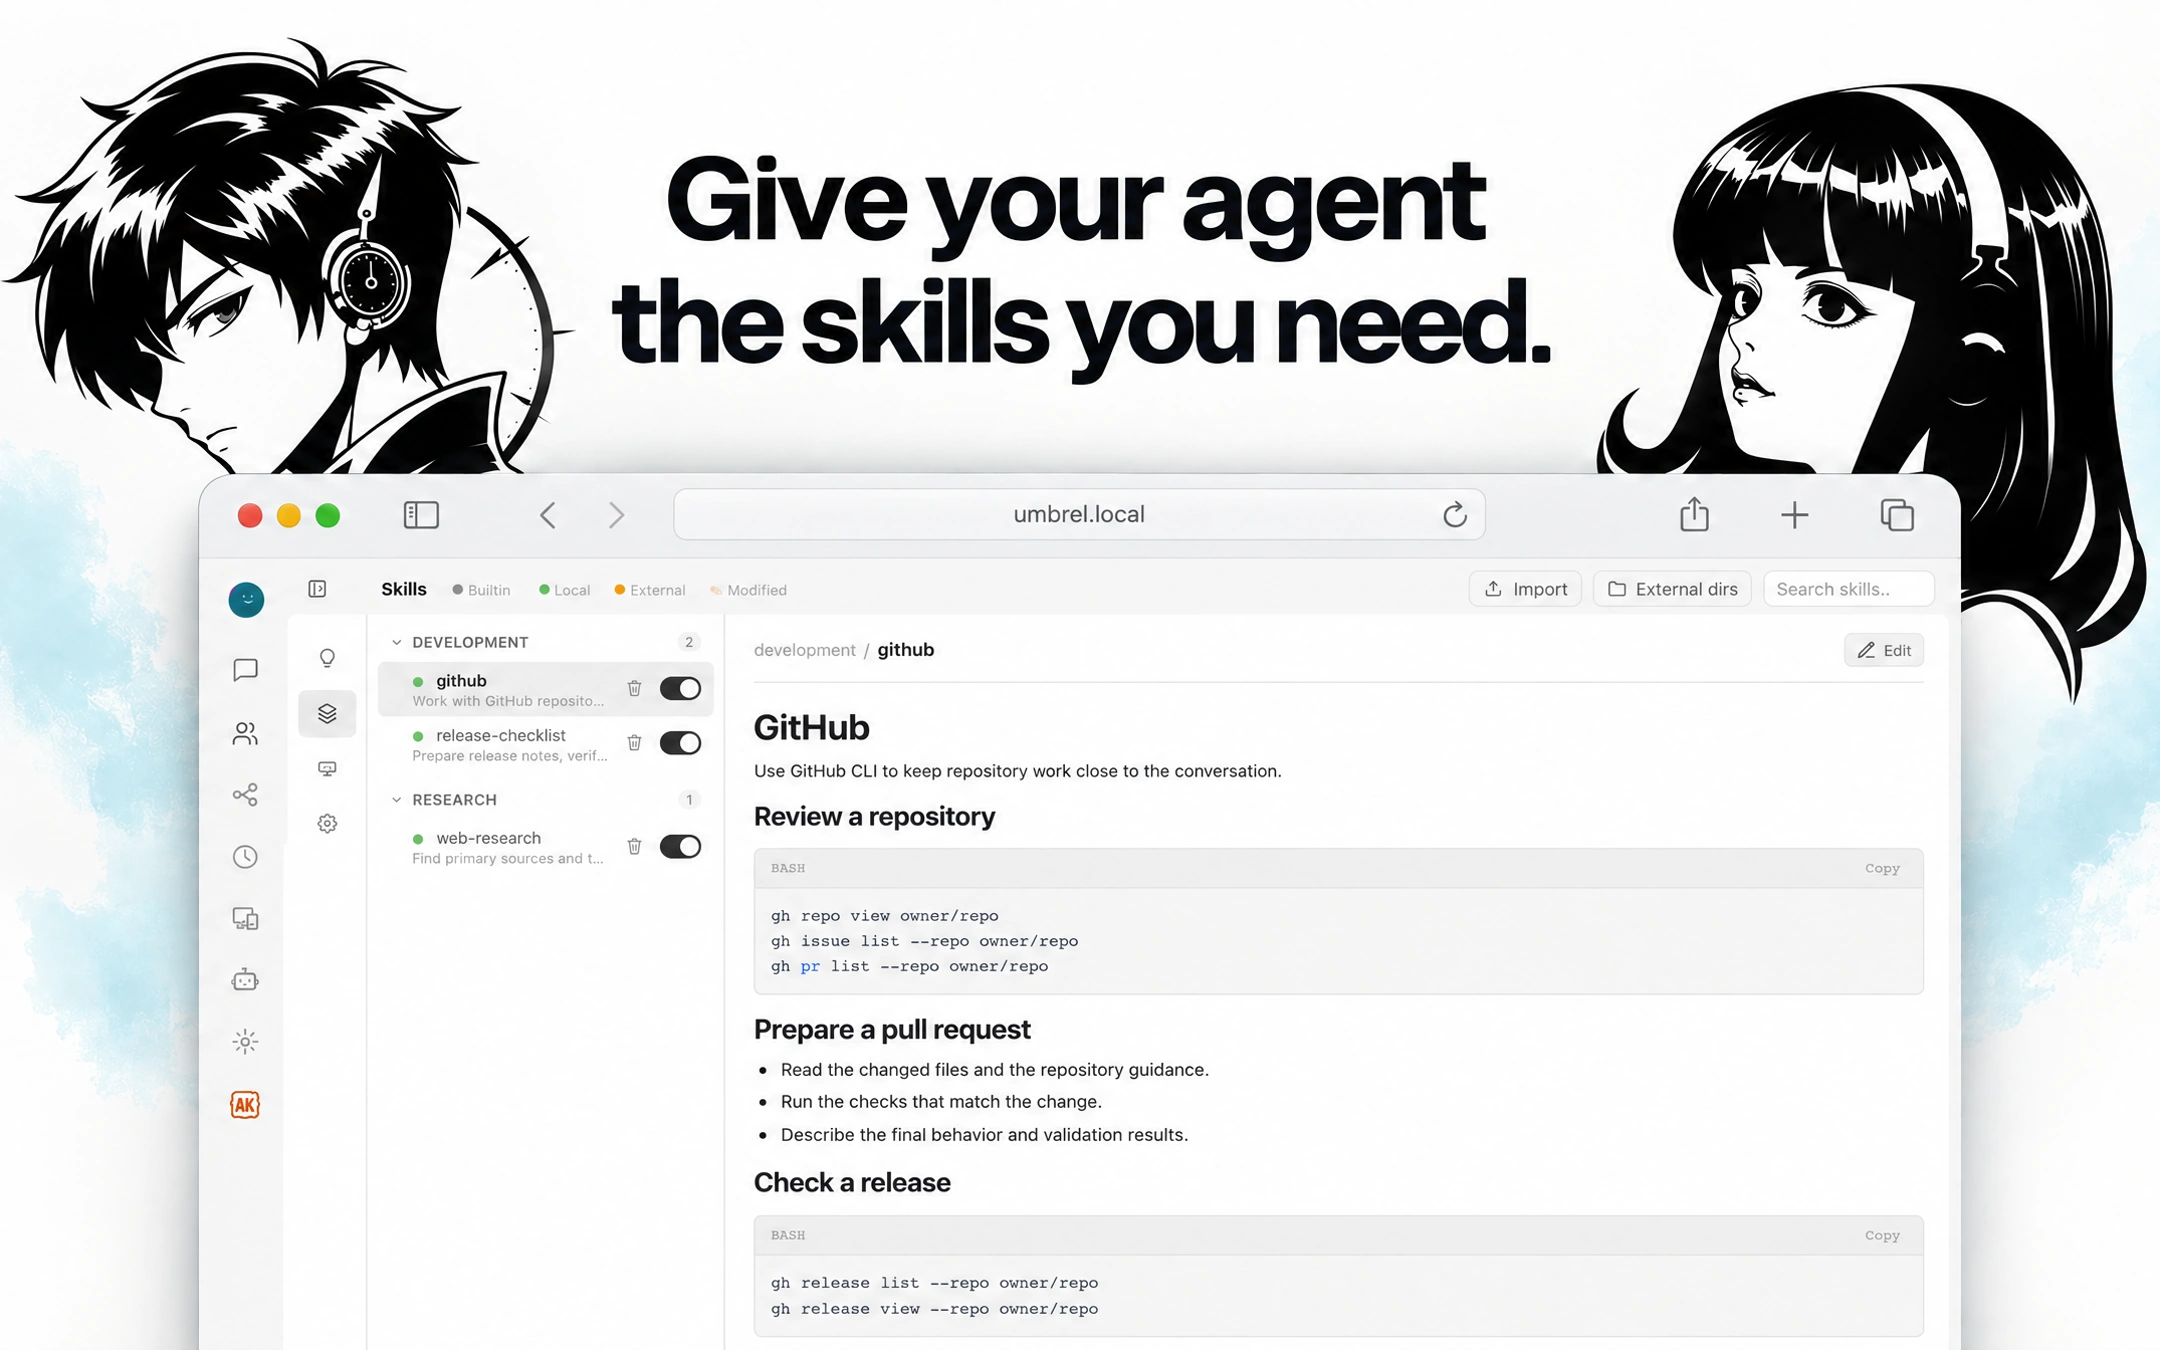
Task: Collapse the DEVELOPMENT category chevron
Action: [x=396, y=642]
